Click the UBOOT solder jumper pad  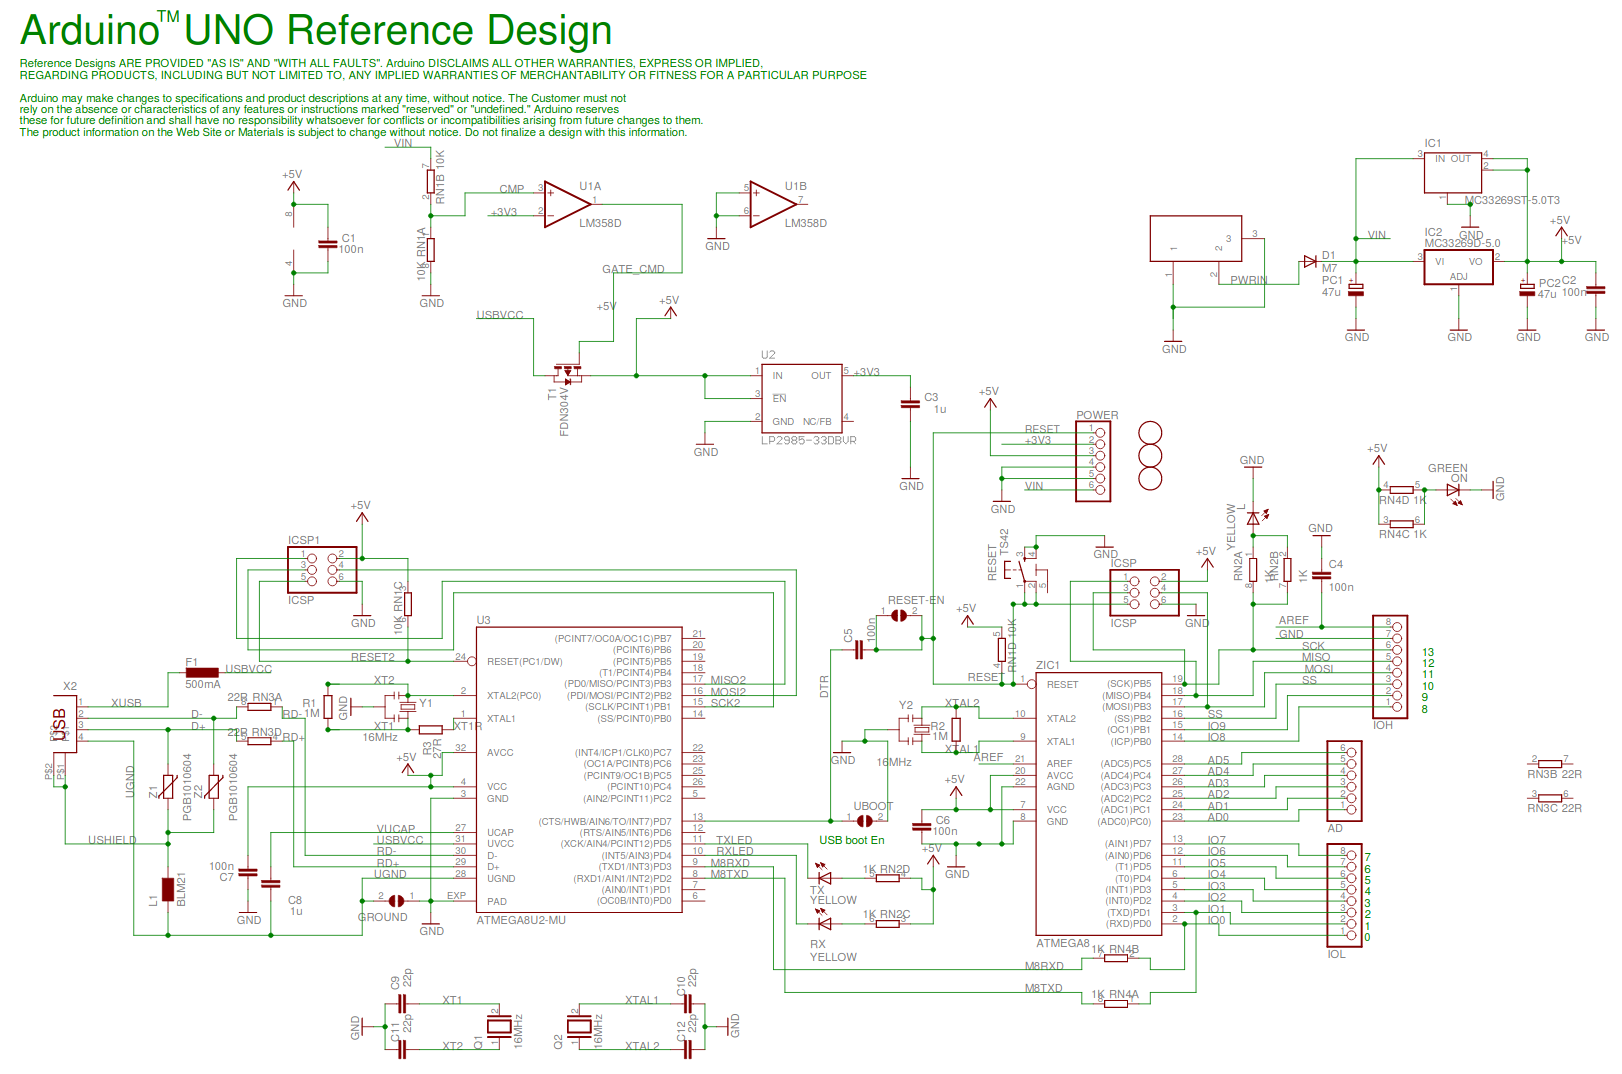[863, 821]
